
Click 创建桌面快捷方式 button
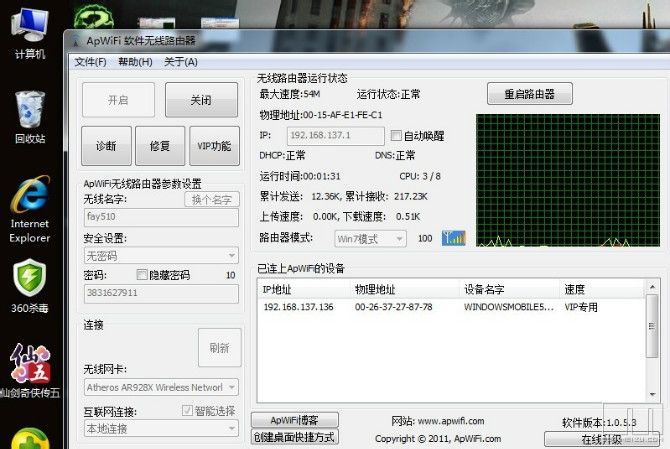(x=294, y=437)
